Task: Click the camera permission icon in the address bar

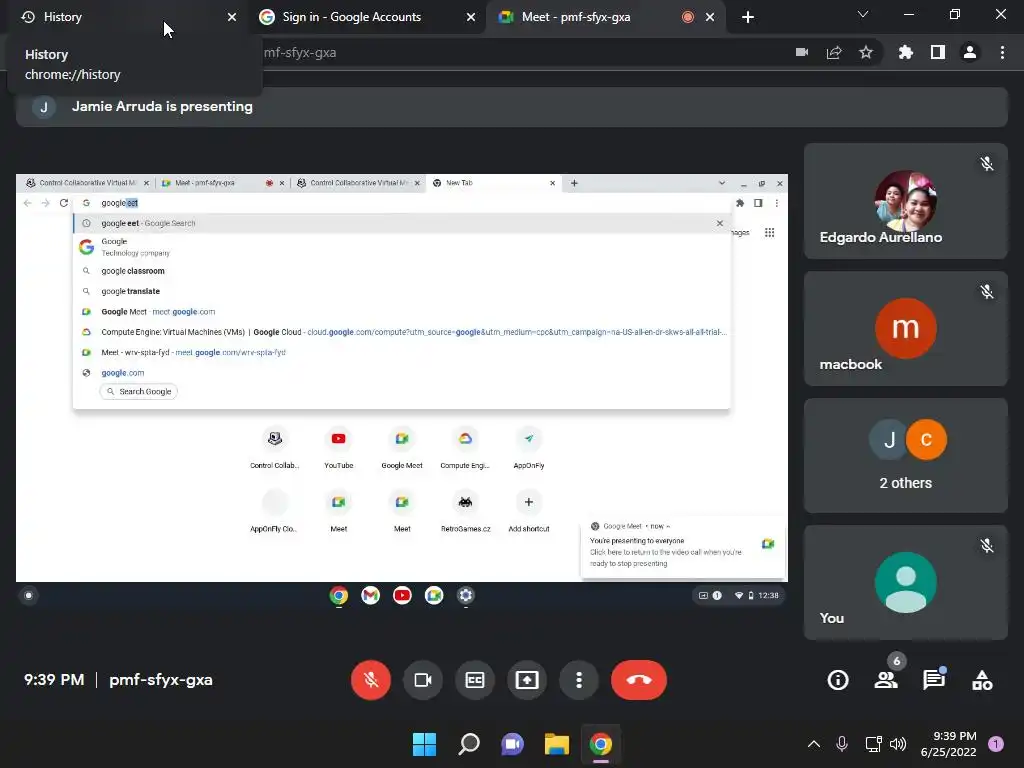Action: coord(802,52)
